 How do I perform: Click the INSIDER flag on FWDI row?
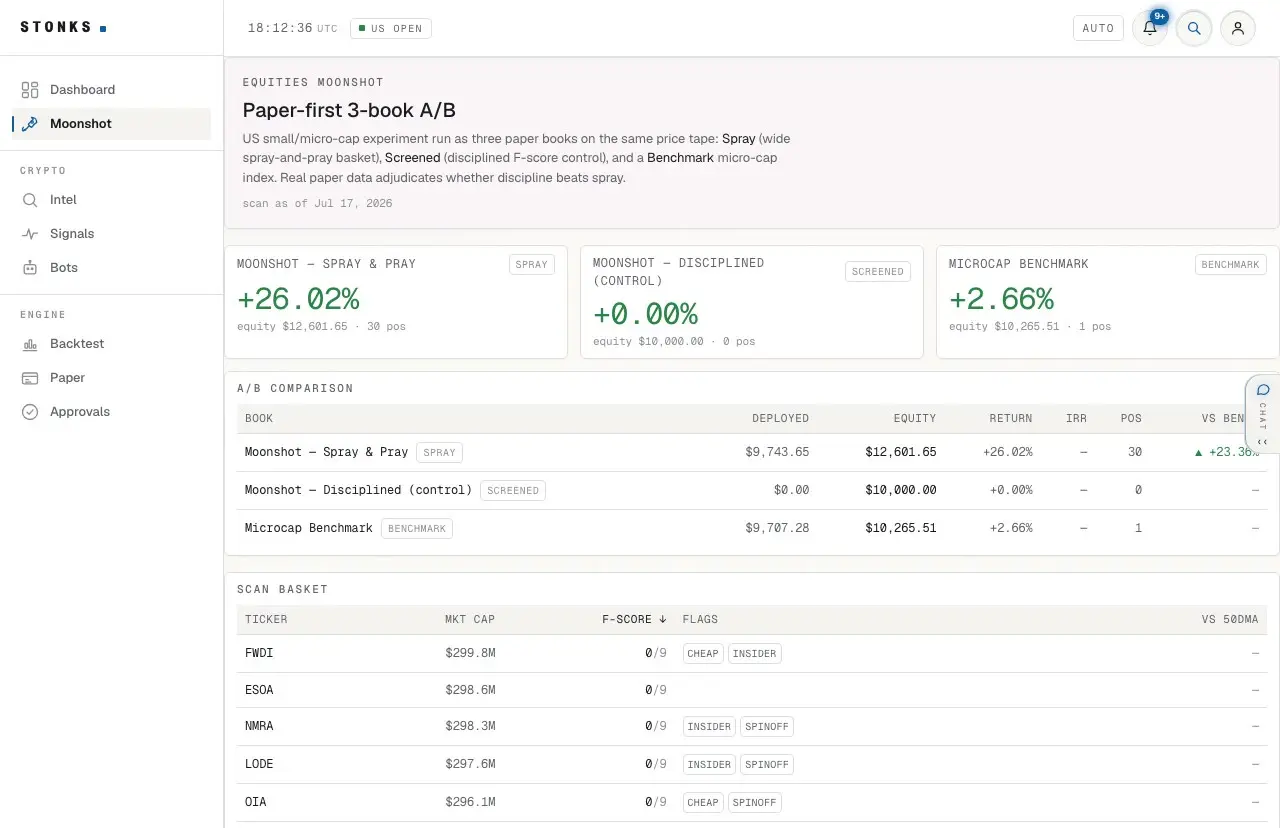754,653
